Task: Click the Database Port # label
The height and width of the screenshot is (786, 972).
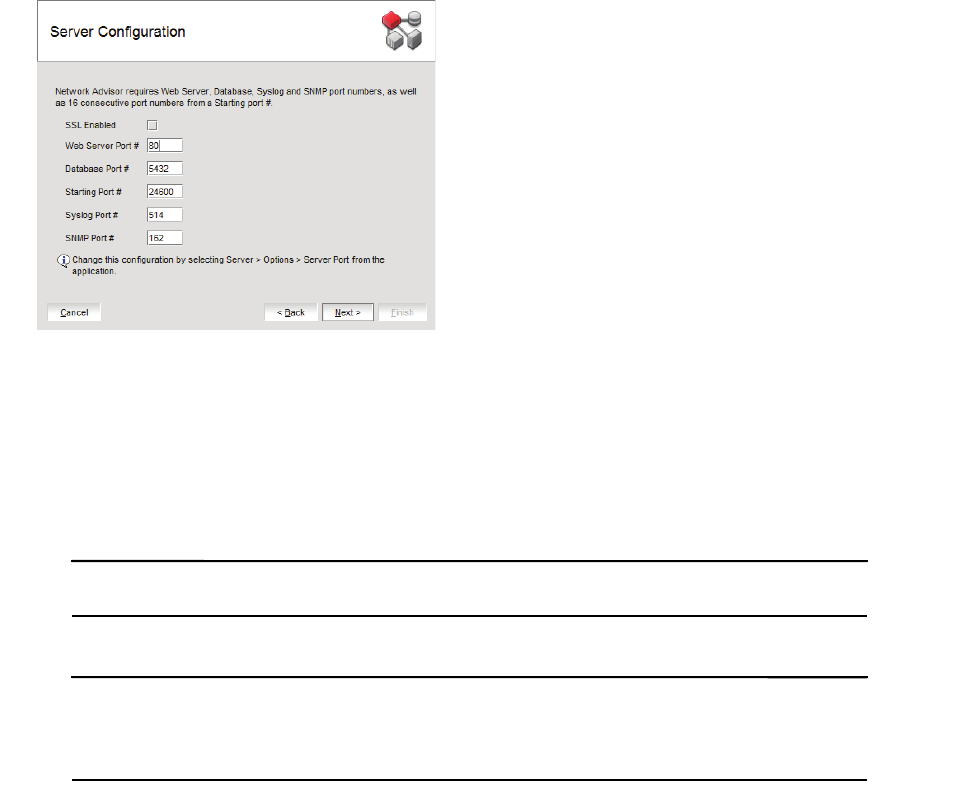Action: tap(97, 169)
